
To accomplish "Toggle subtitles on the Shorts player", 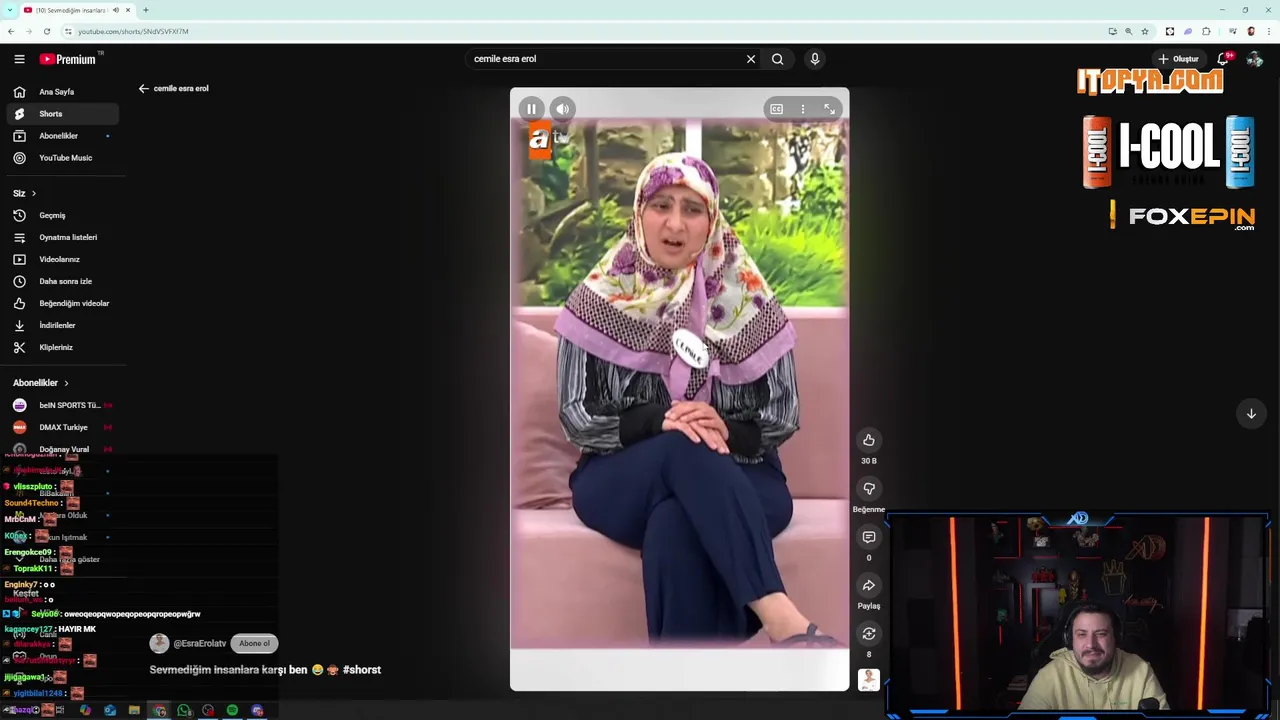I will [776, 109].
